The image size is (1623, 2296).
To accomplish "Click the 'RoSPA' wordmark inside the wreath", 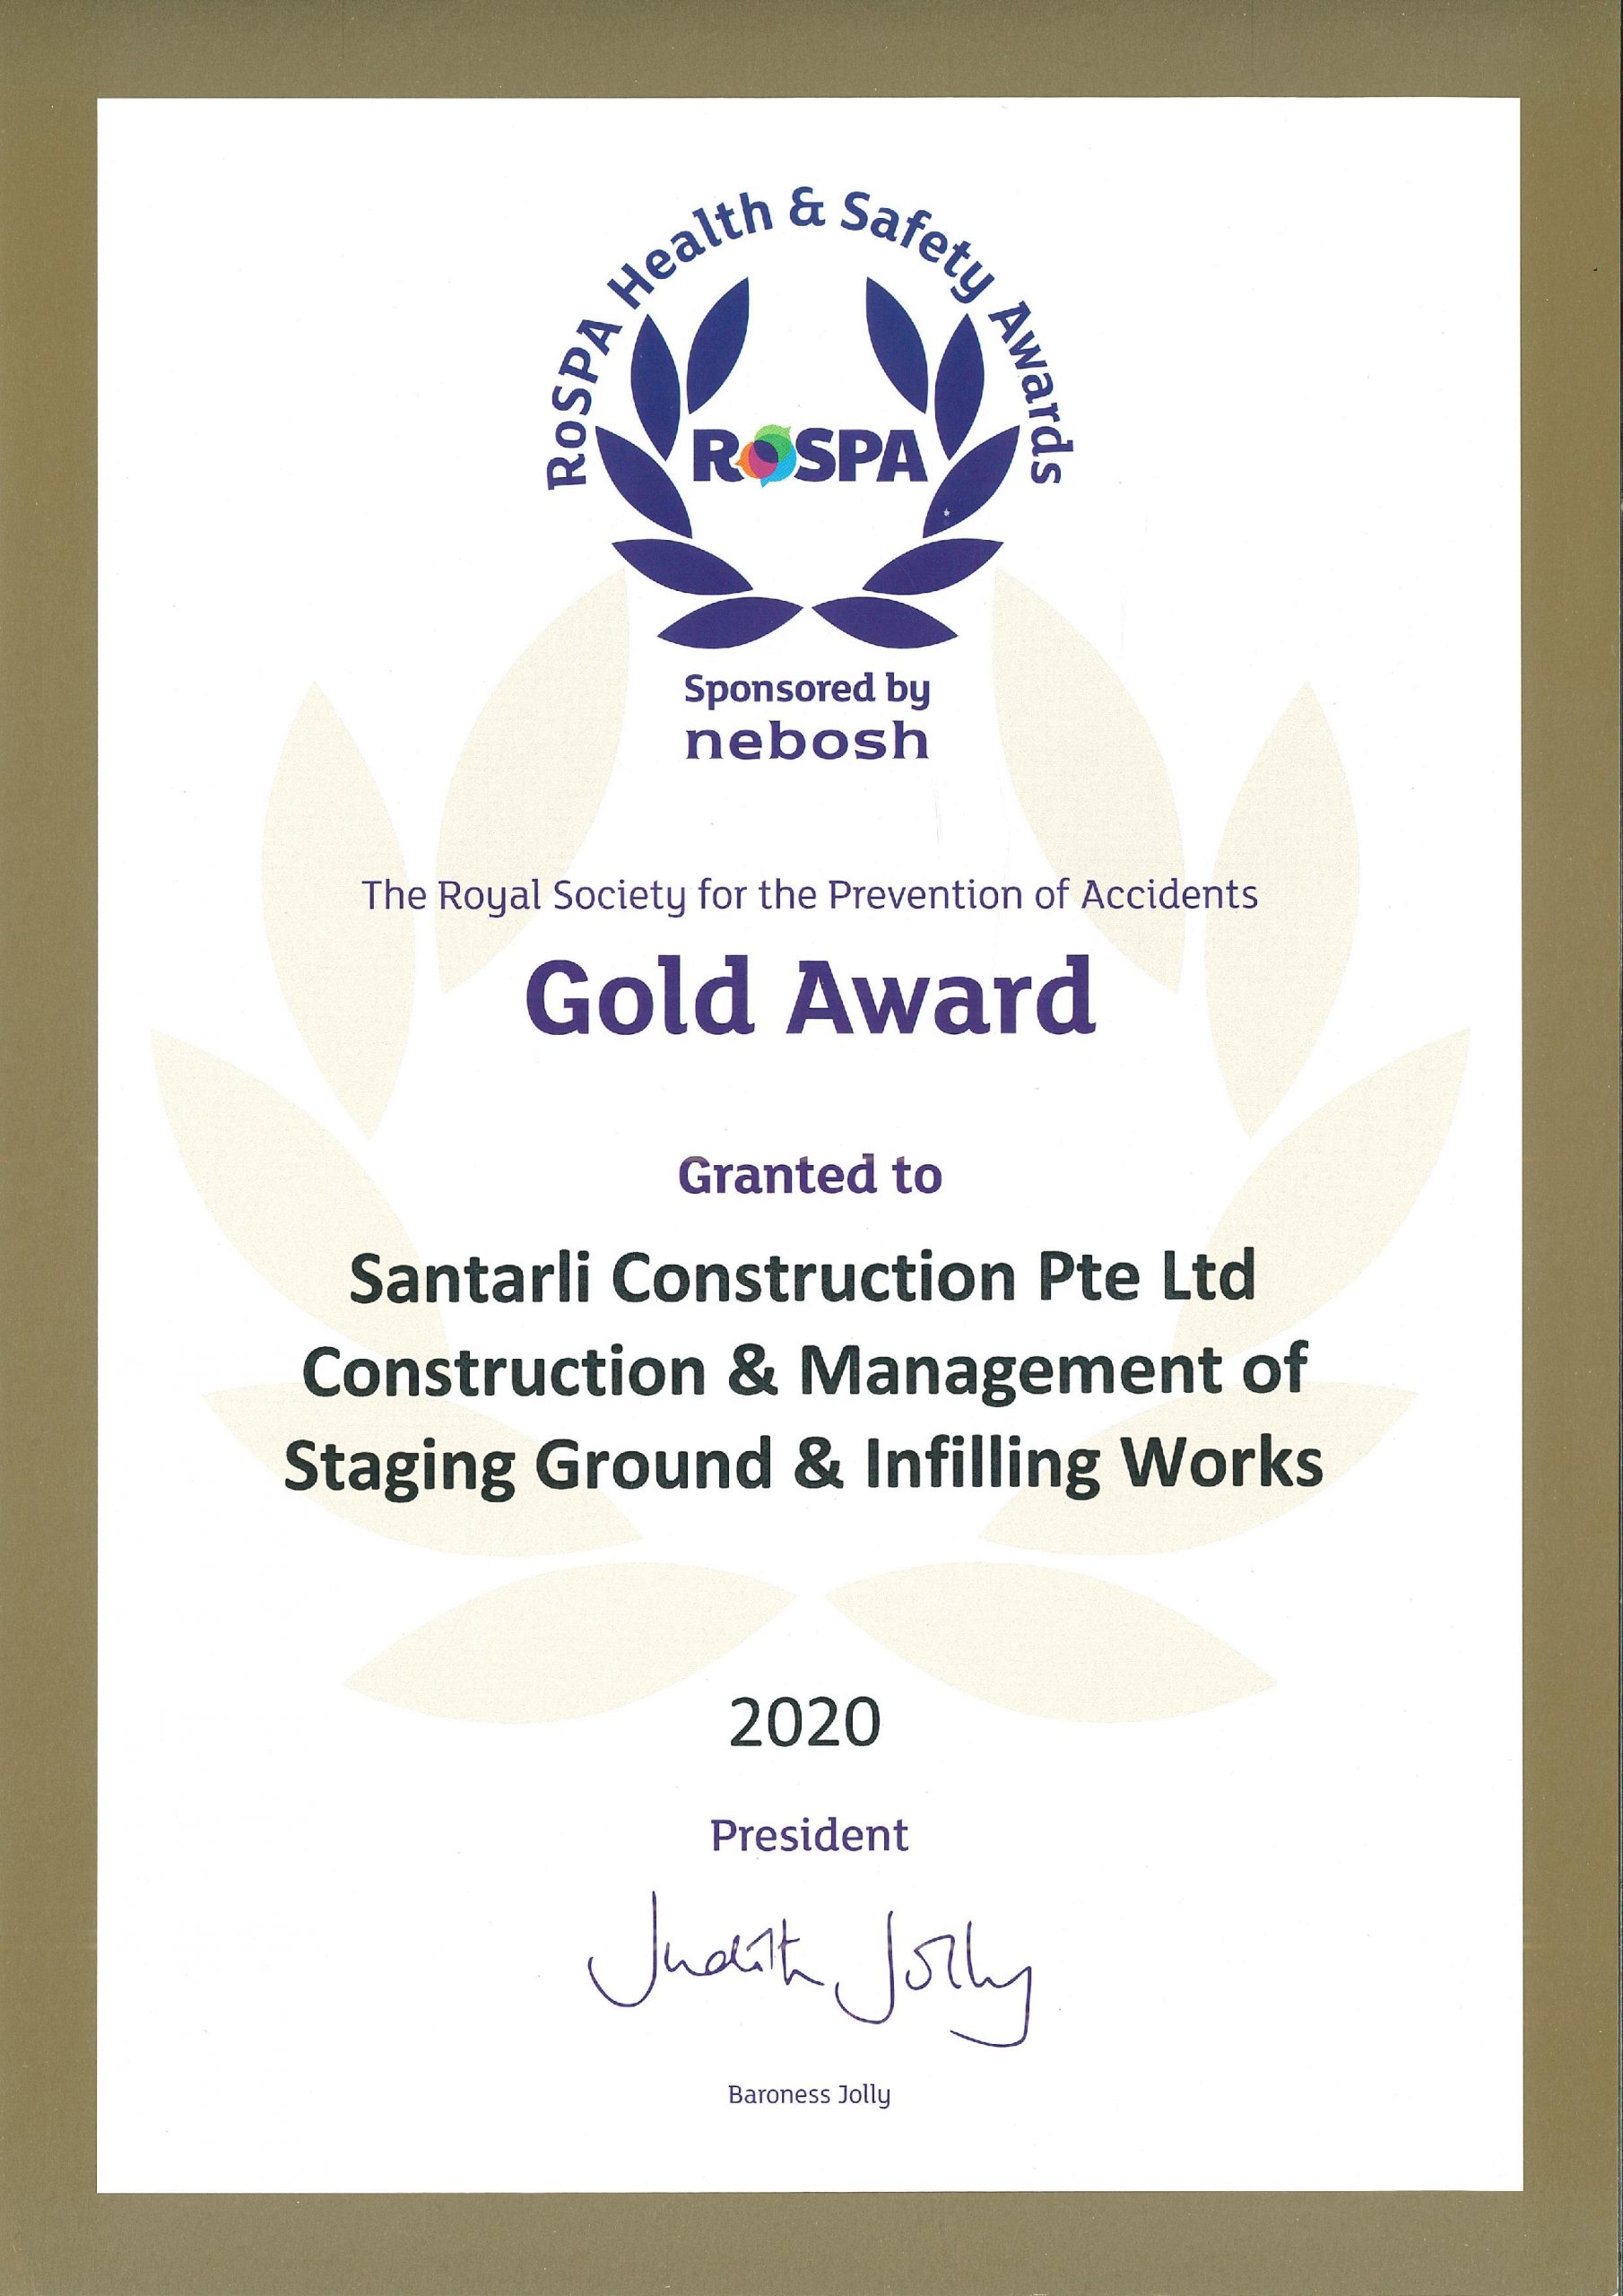I will click(x=810, y=457).
